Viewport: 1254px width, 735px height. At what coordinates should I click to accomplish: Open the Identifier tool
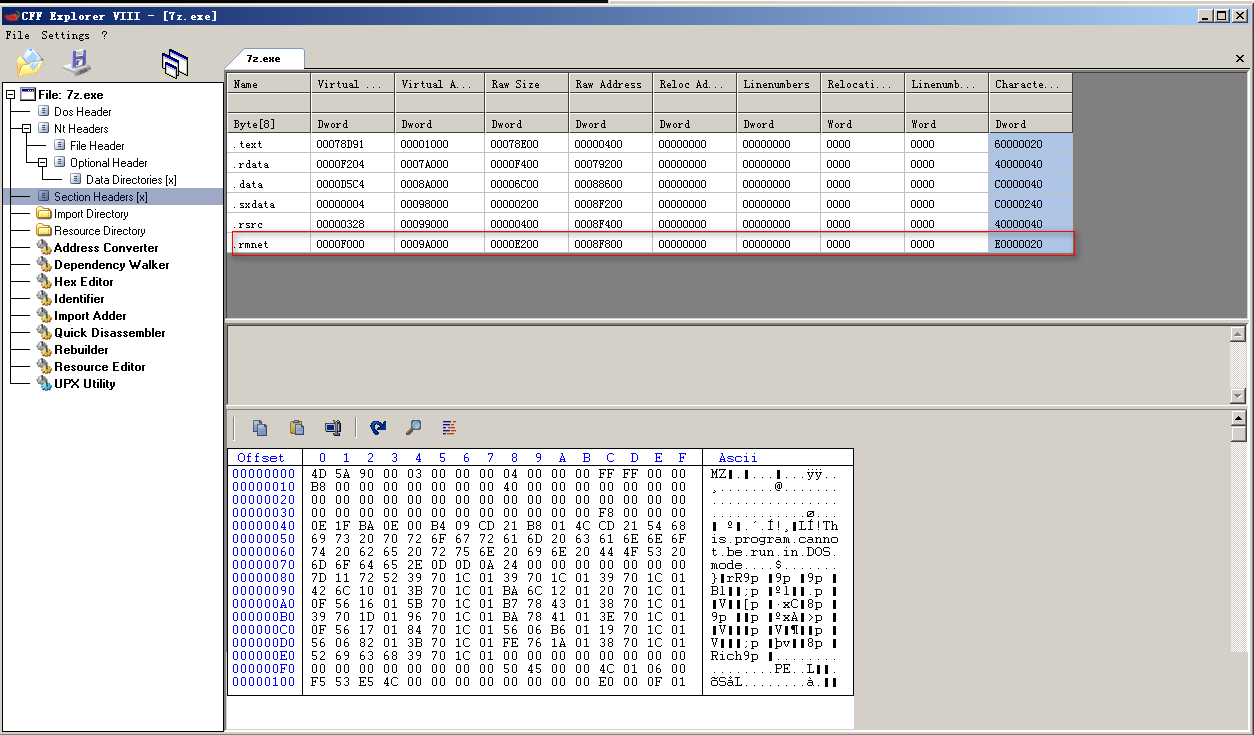(x=79, y=299)
